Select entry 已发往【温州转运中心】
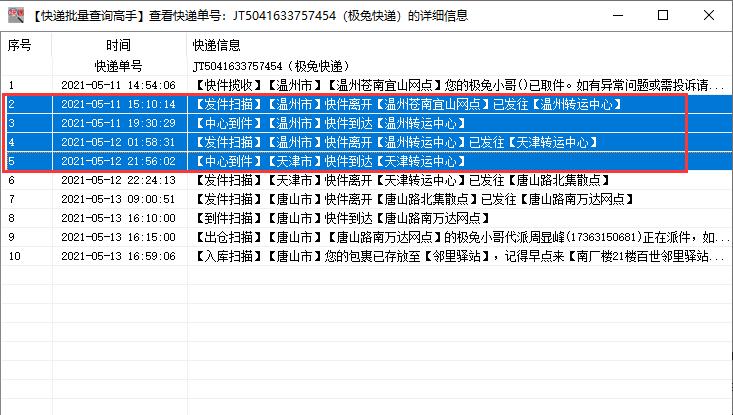Image resolution: width=733 pixels, height=415 pixels. (x=408, y=104)
